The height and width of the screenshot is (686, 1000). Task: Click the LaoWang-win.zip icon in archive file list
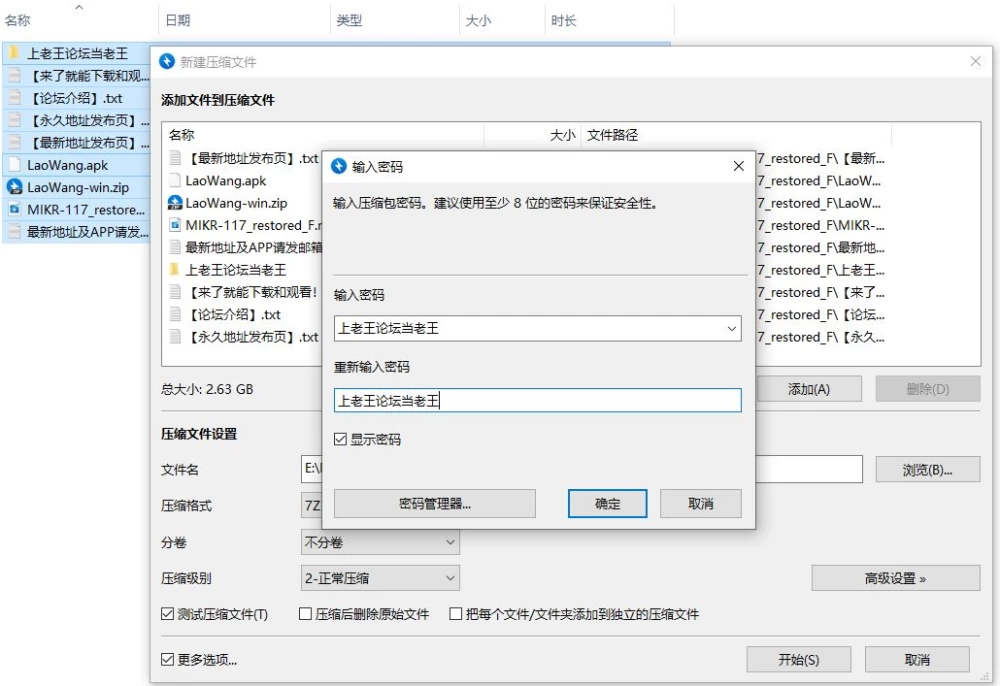(x=175, y=203)
